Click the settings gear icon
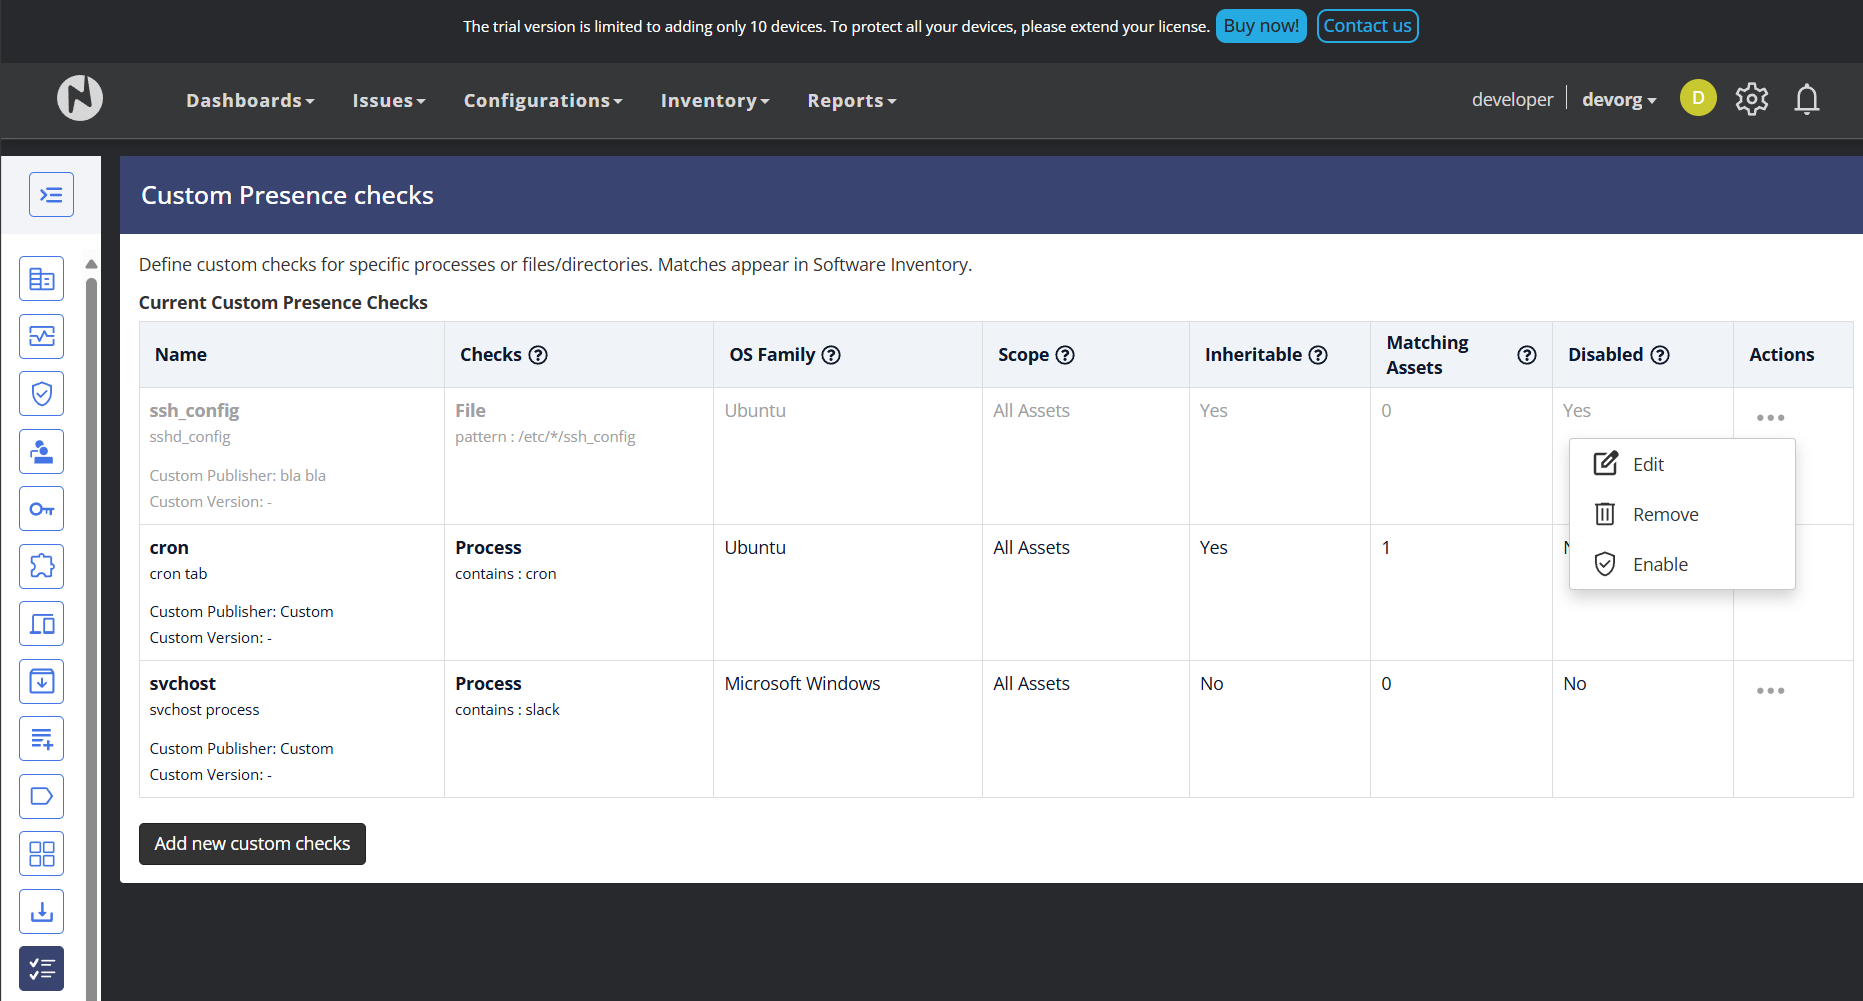Screen dimensions: 1863x1001 1751,99
